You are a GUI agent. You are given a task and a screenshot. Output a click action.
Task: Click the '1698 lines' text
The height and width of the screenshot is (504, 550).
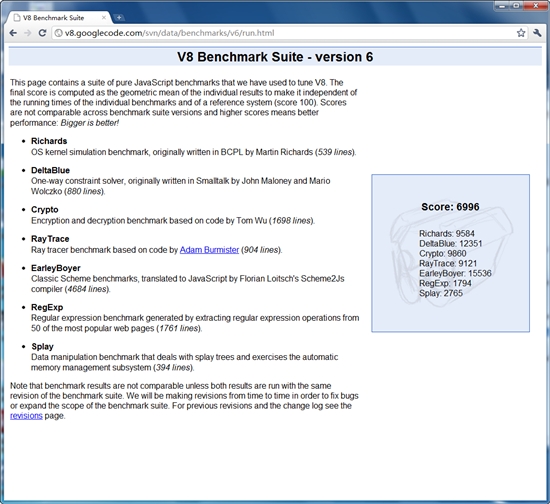point(291,221)
